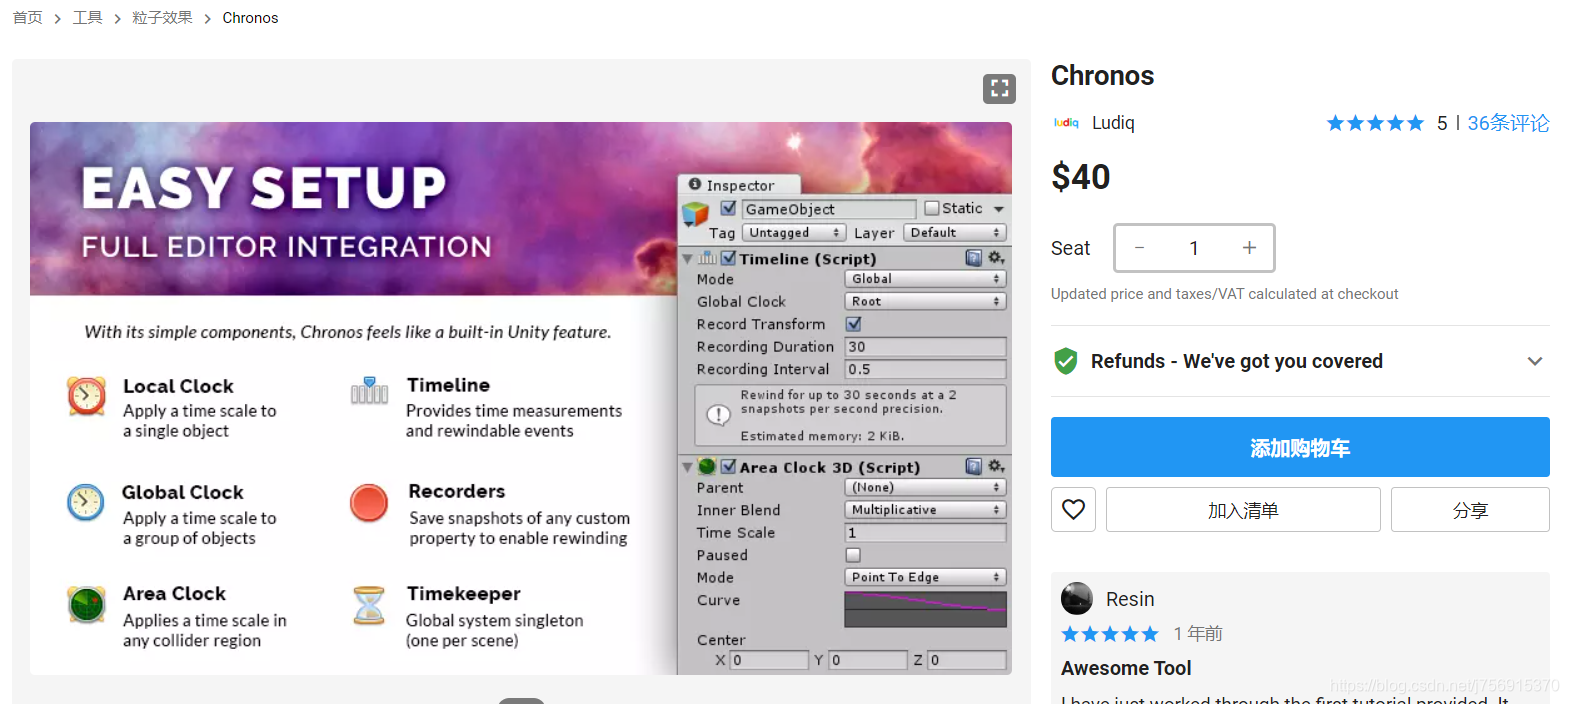Open the Untagged tag dropdown

point(794,233)
